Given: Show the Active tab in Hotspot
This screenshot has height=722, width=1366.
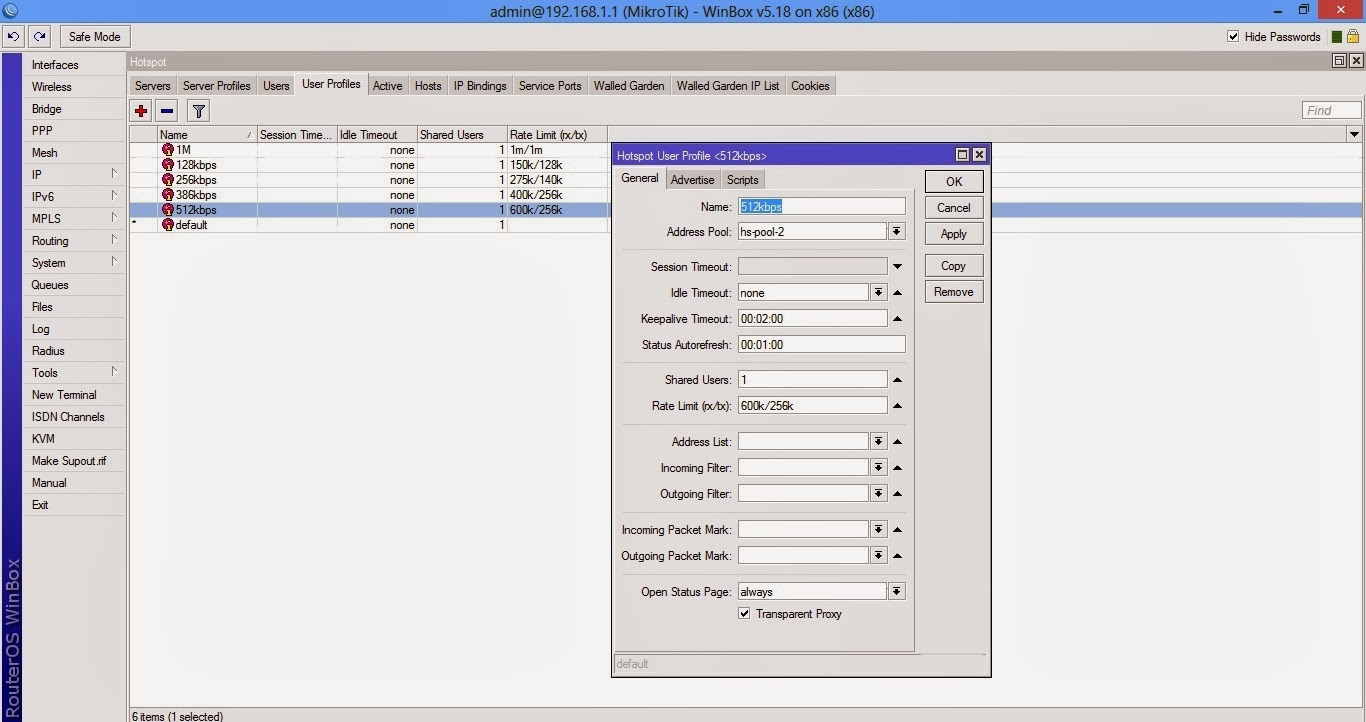Looking at the screenshot, I should [x=387, y=86].
